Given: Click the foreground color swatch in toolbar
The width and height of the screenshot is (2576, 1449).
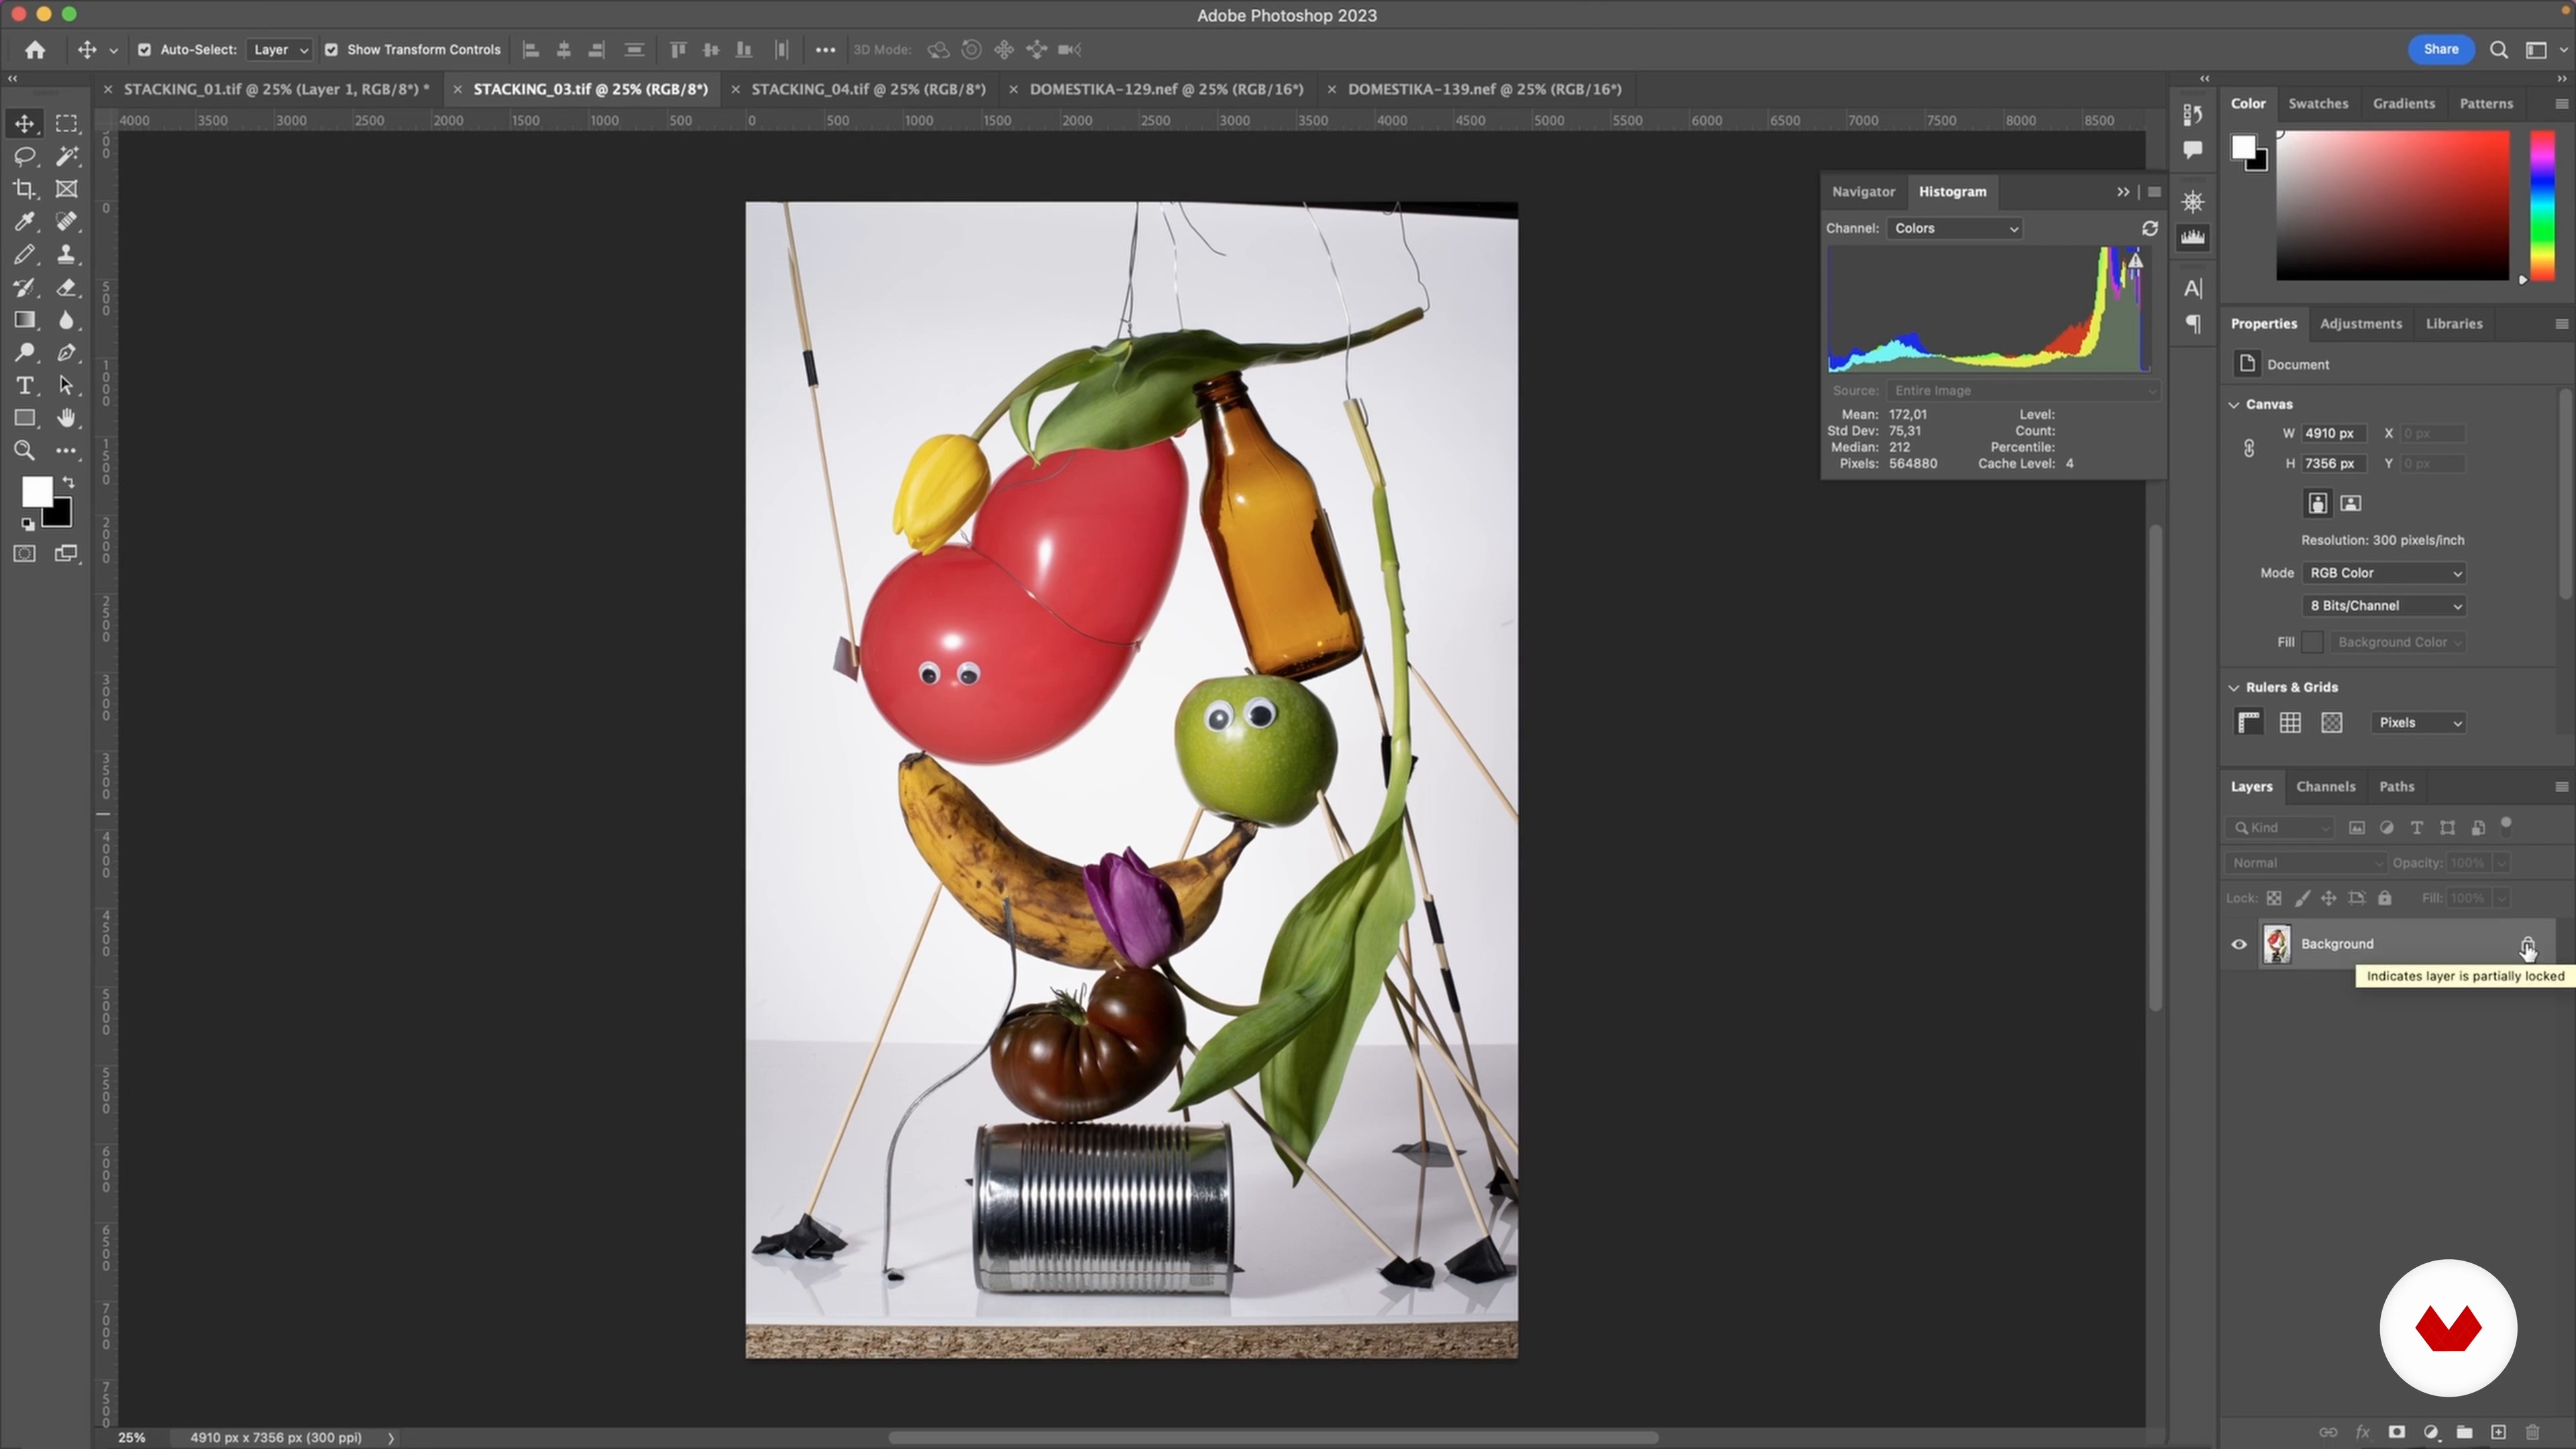Looking at the screenshot, I should 36,491.
